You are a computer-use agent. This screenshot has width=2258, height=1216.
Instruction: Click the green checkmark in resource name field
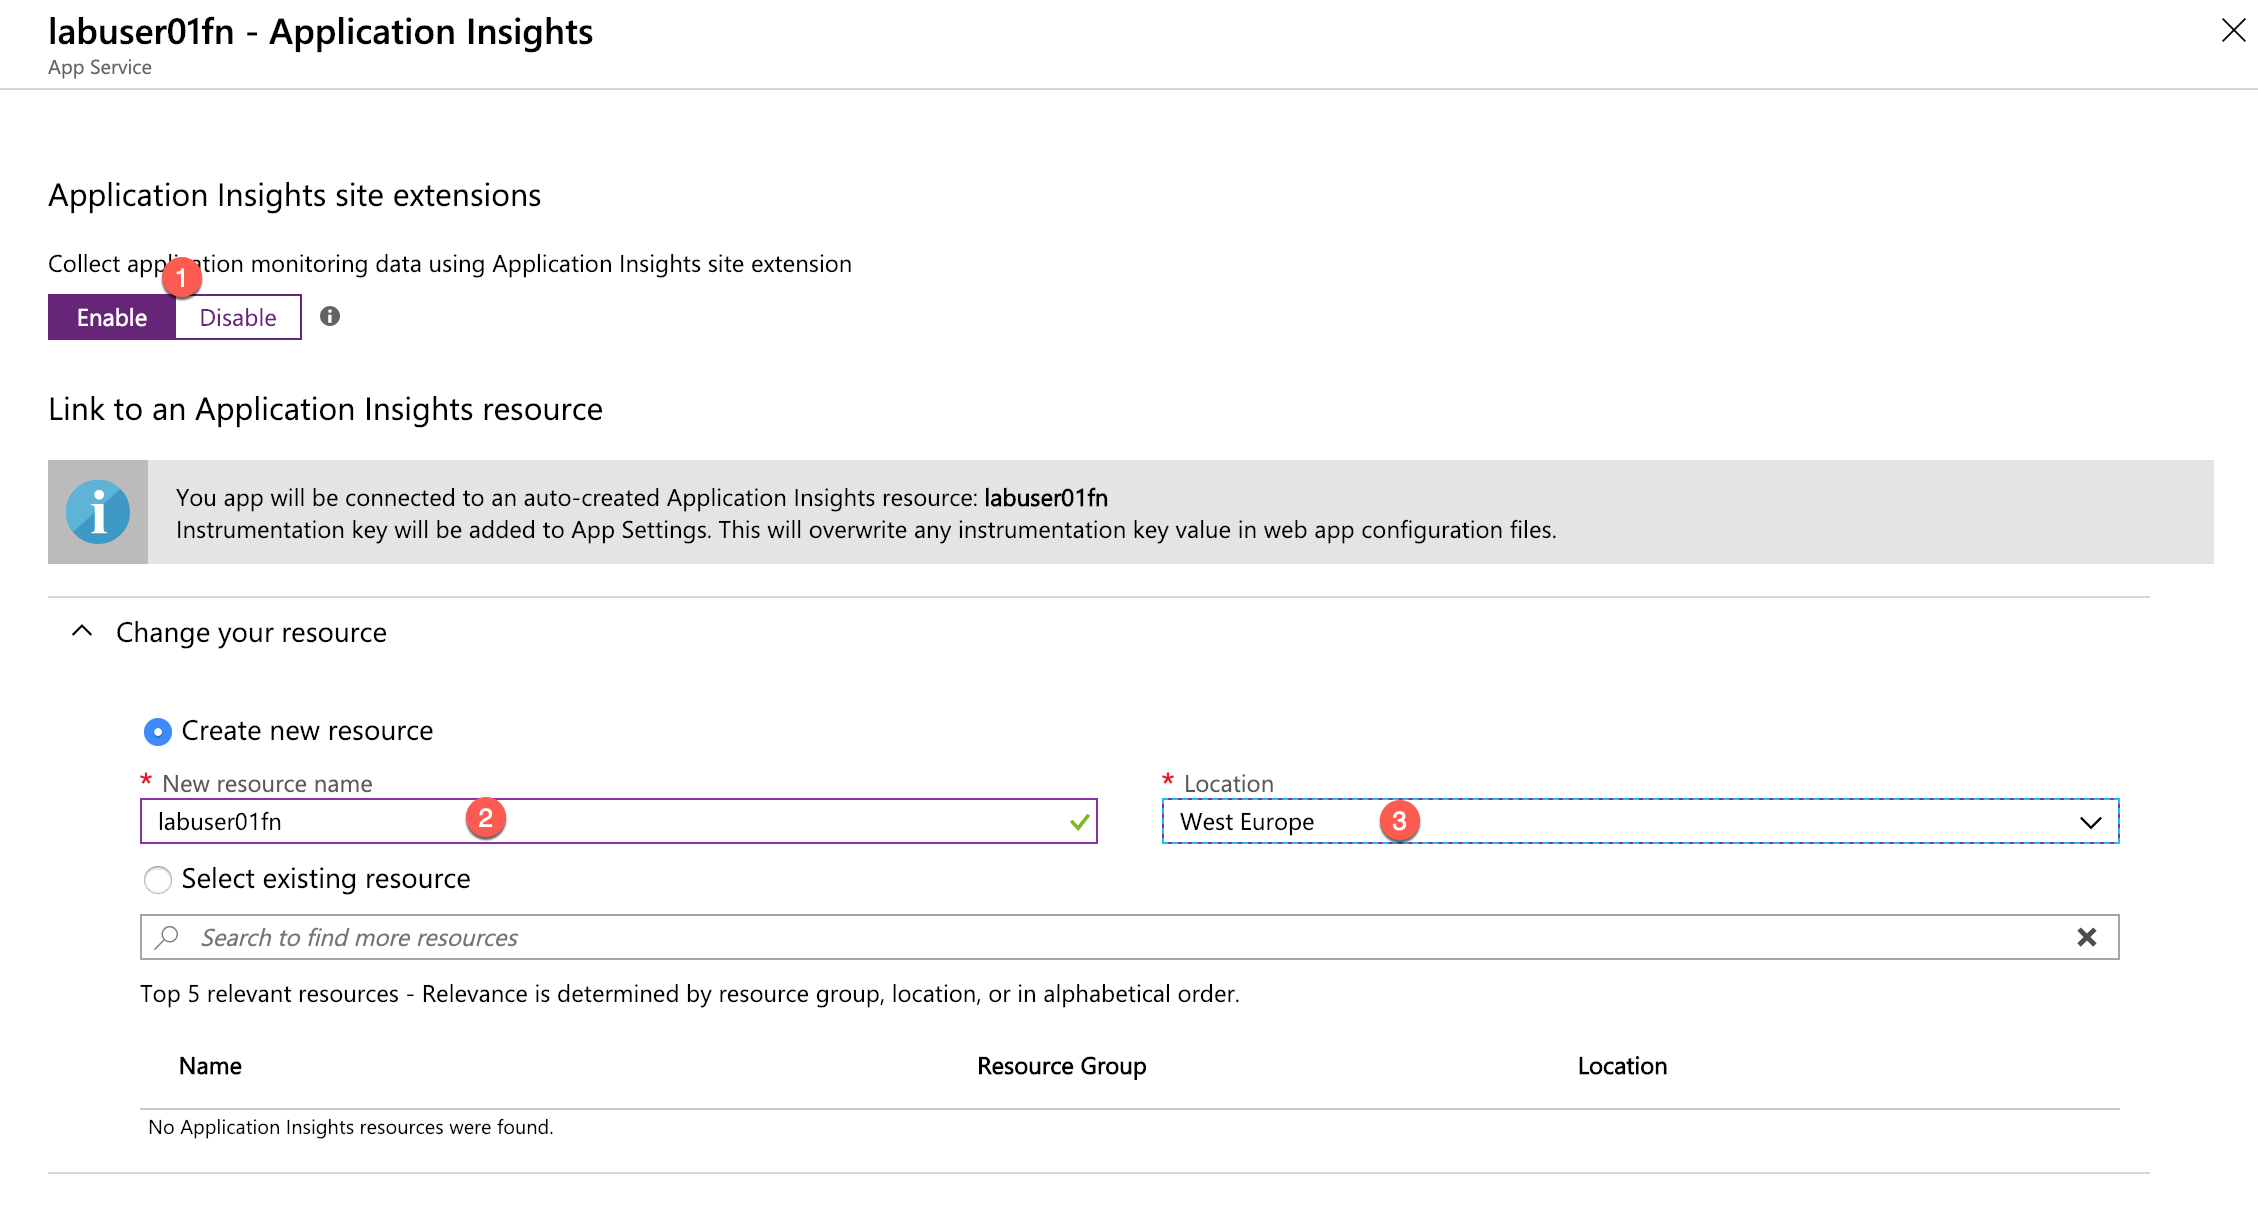click(1079, 822)
